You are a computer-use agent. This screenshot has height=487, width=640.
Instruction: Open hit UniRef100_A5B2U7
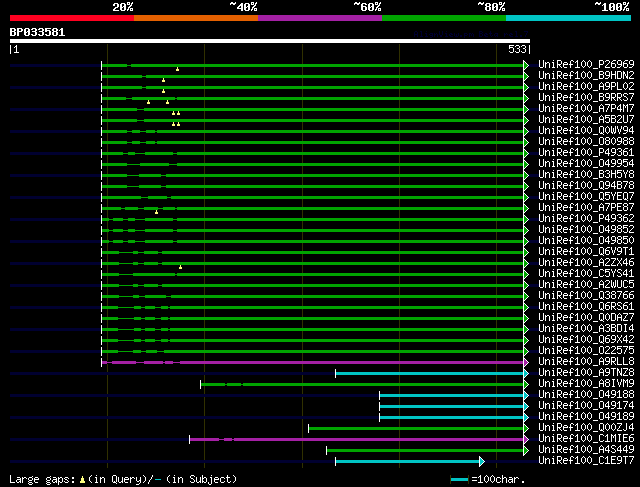tap(586, 119)
